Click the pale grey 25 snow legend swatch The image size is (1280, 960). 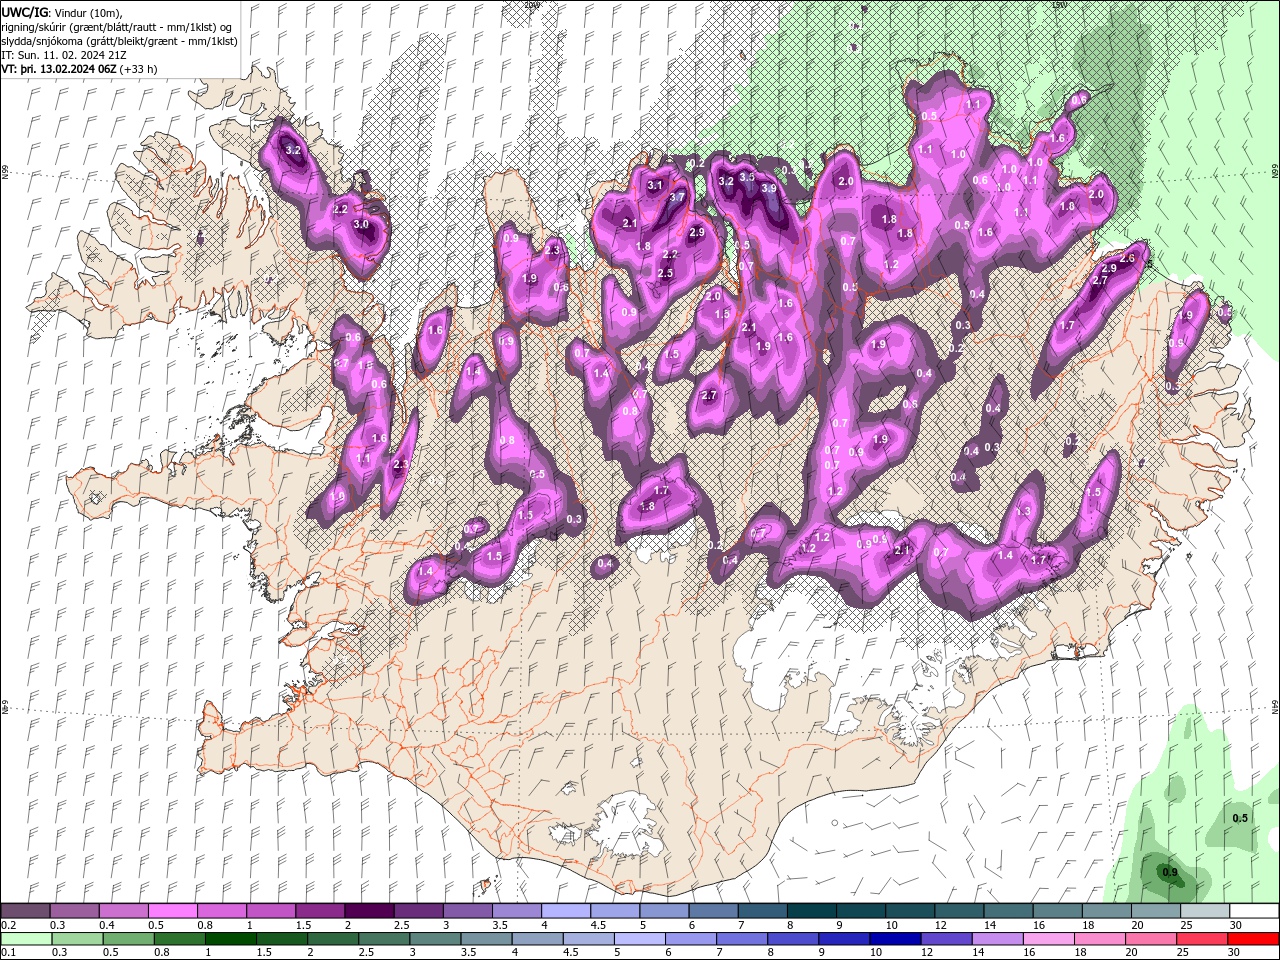pos(1204,911)
